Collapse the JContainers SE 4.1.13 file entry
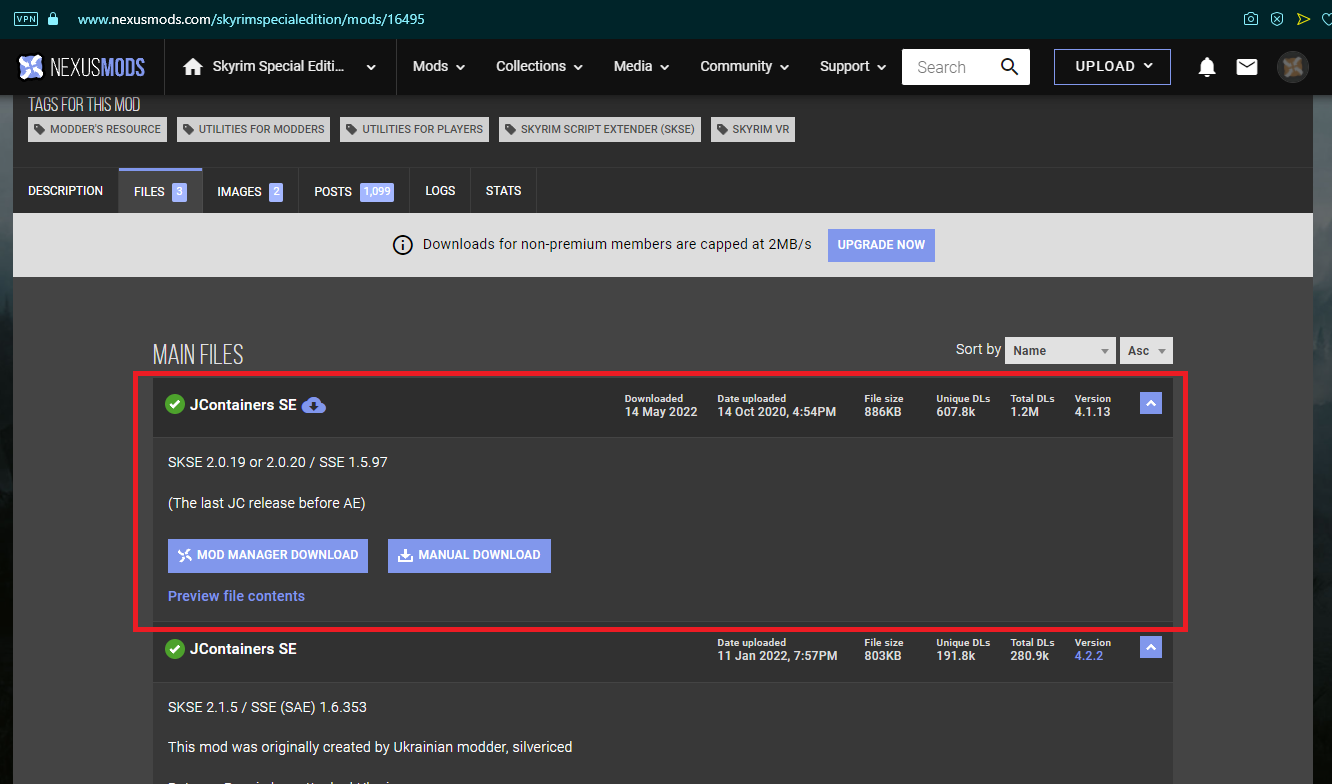 click(1151, 403)
